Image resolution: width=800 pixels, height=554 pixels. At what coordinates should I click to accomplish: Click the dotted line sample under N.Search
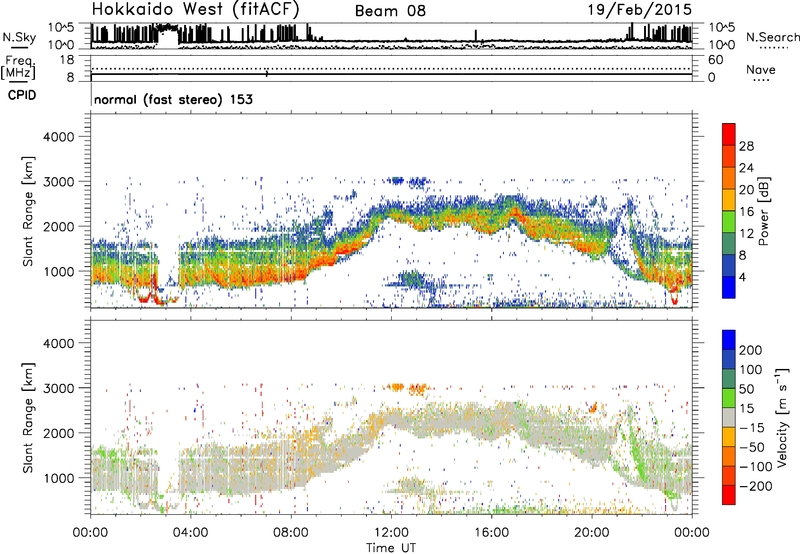pos(774,47)
